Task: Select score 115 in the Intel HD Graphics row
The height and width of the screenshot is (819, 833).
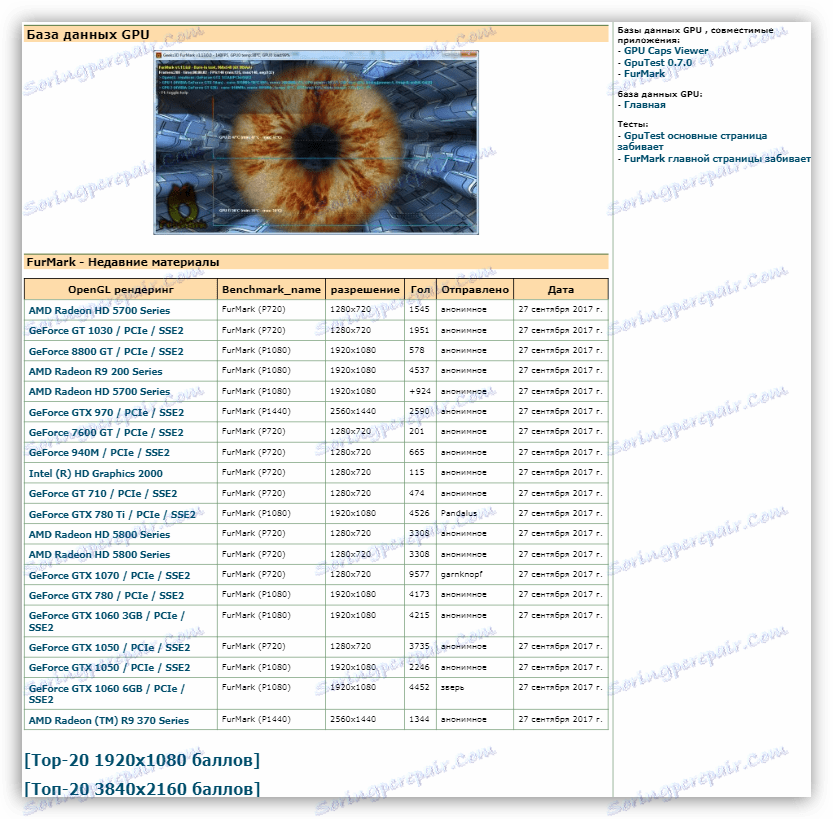Action: click(x=416, y=472)
